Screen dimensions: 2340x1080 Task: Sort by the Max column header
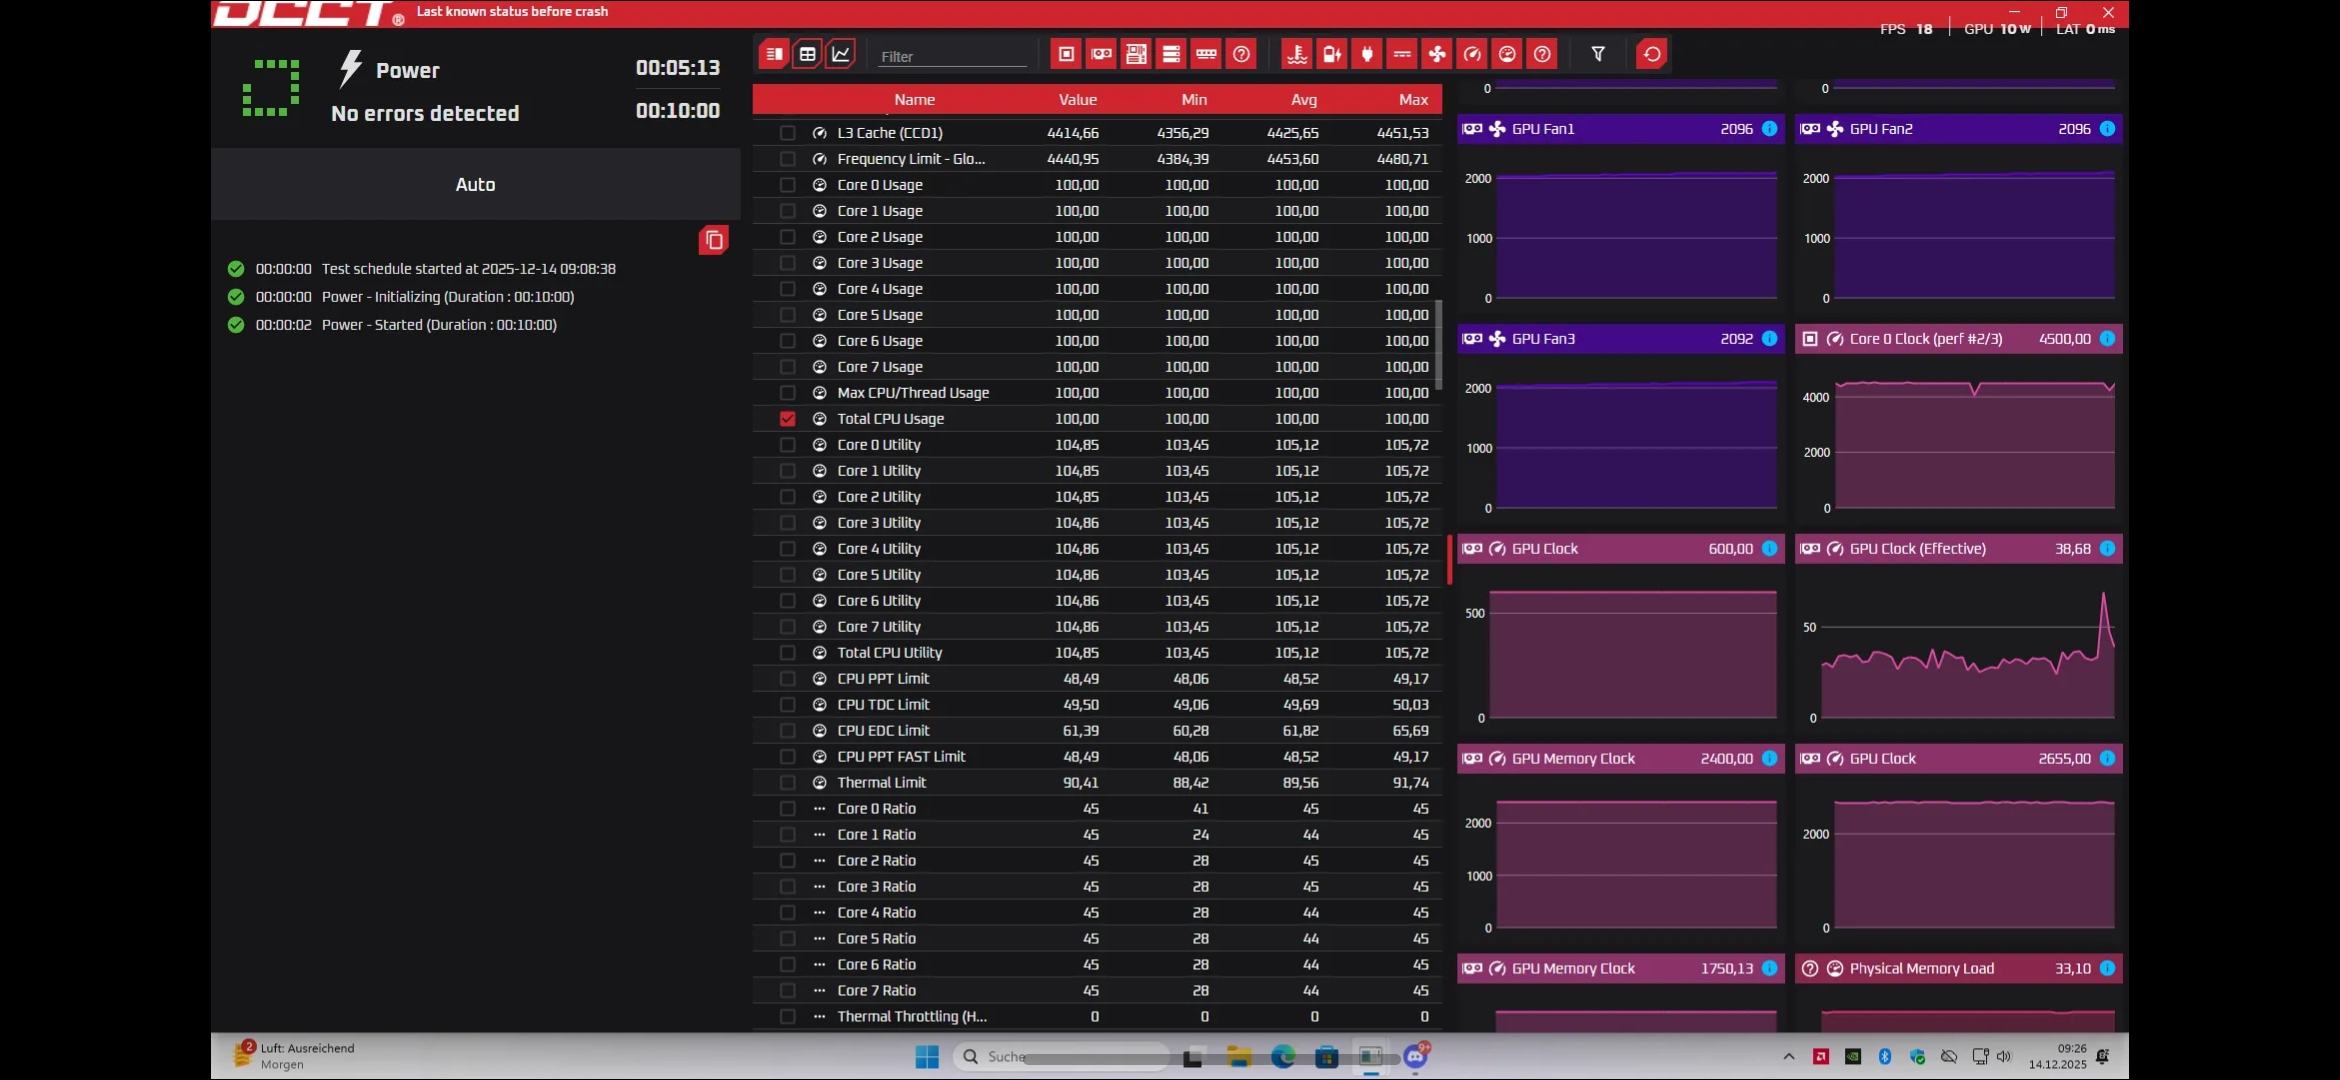[x=1412, y=99]
